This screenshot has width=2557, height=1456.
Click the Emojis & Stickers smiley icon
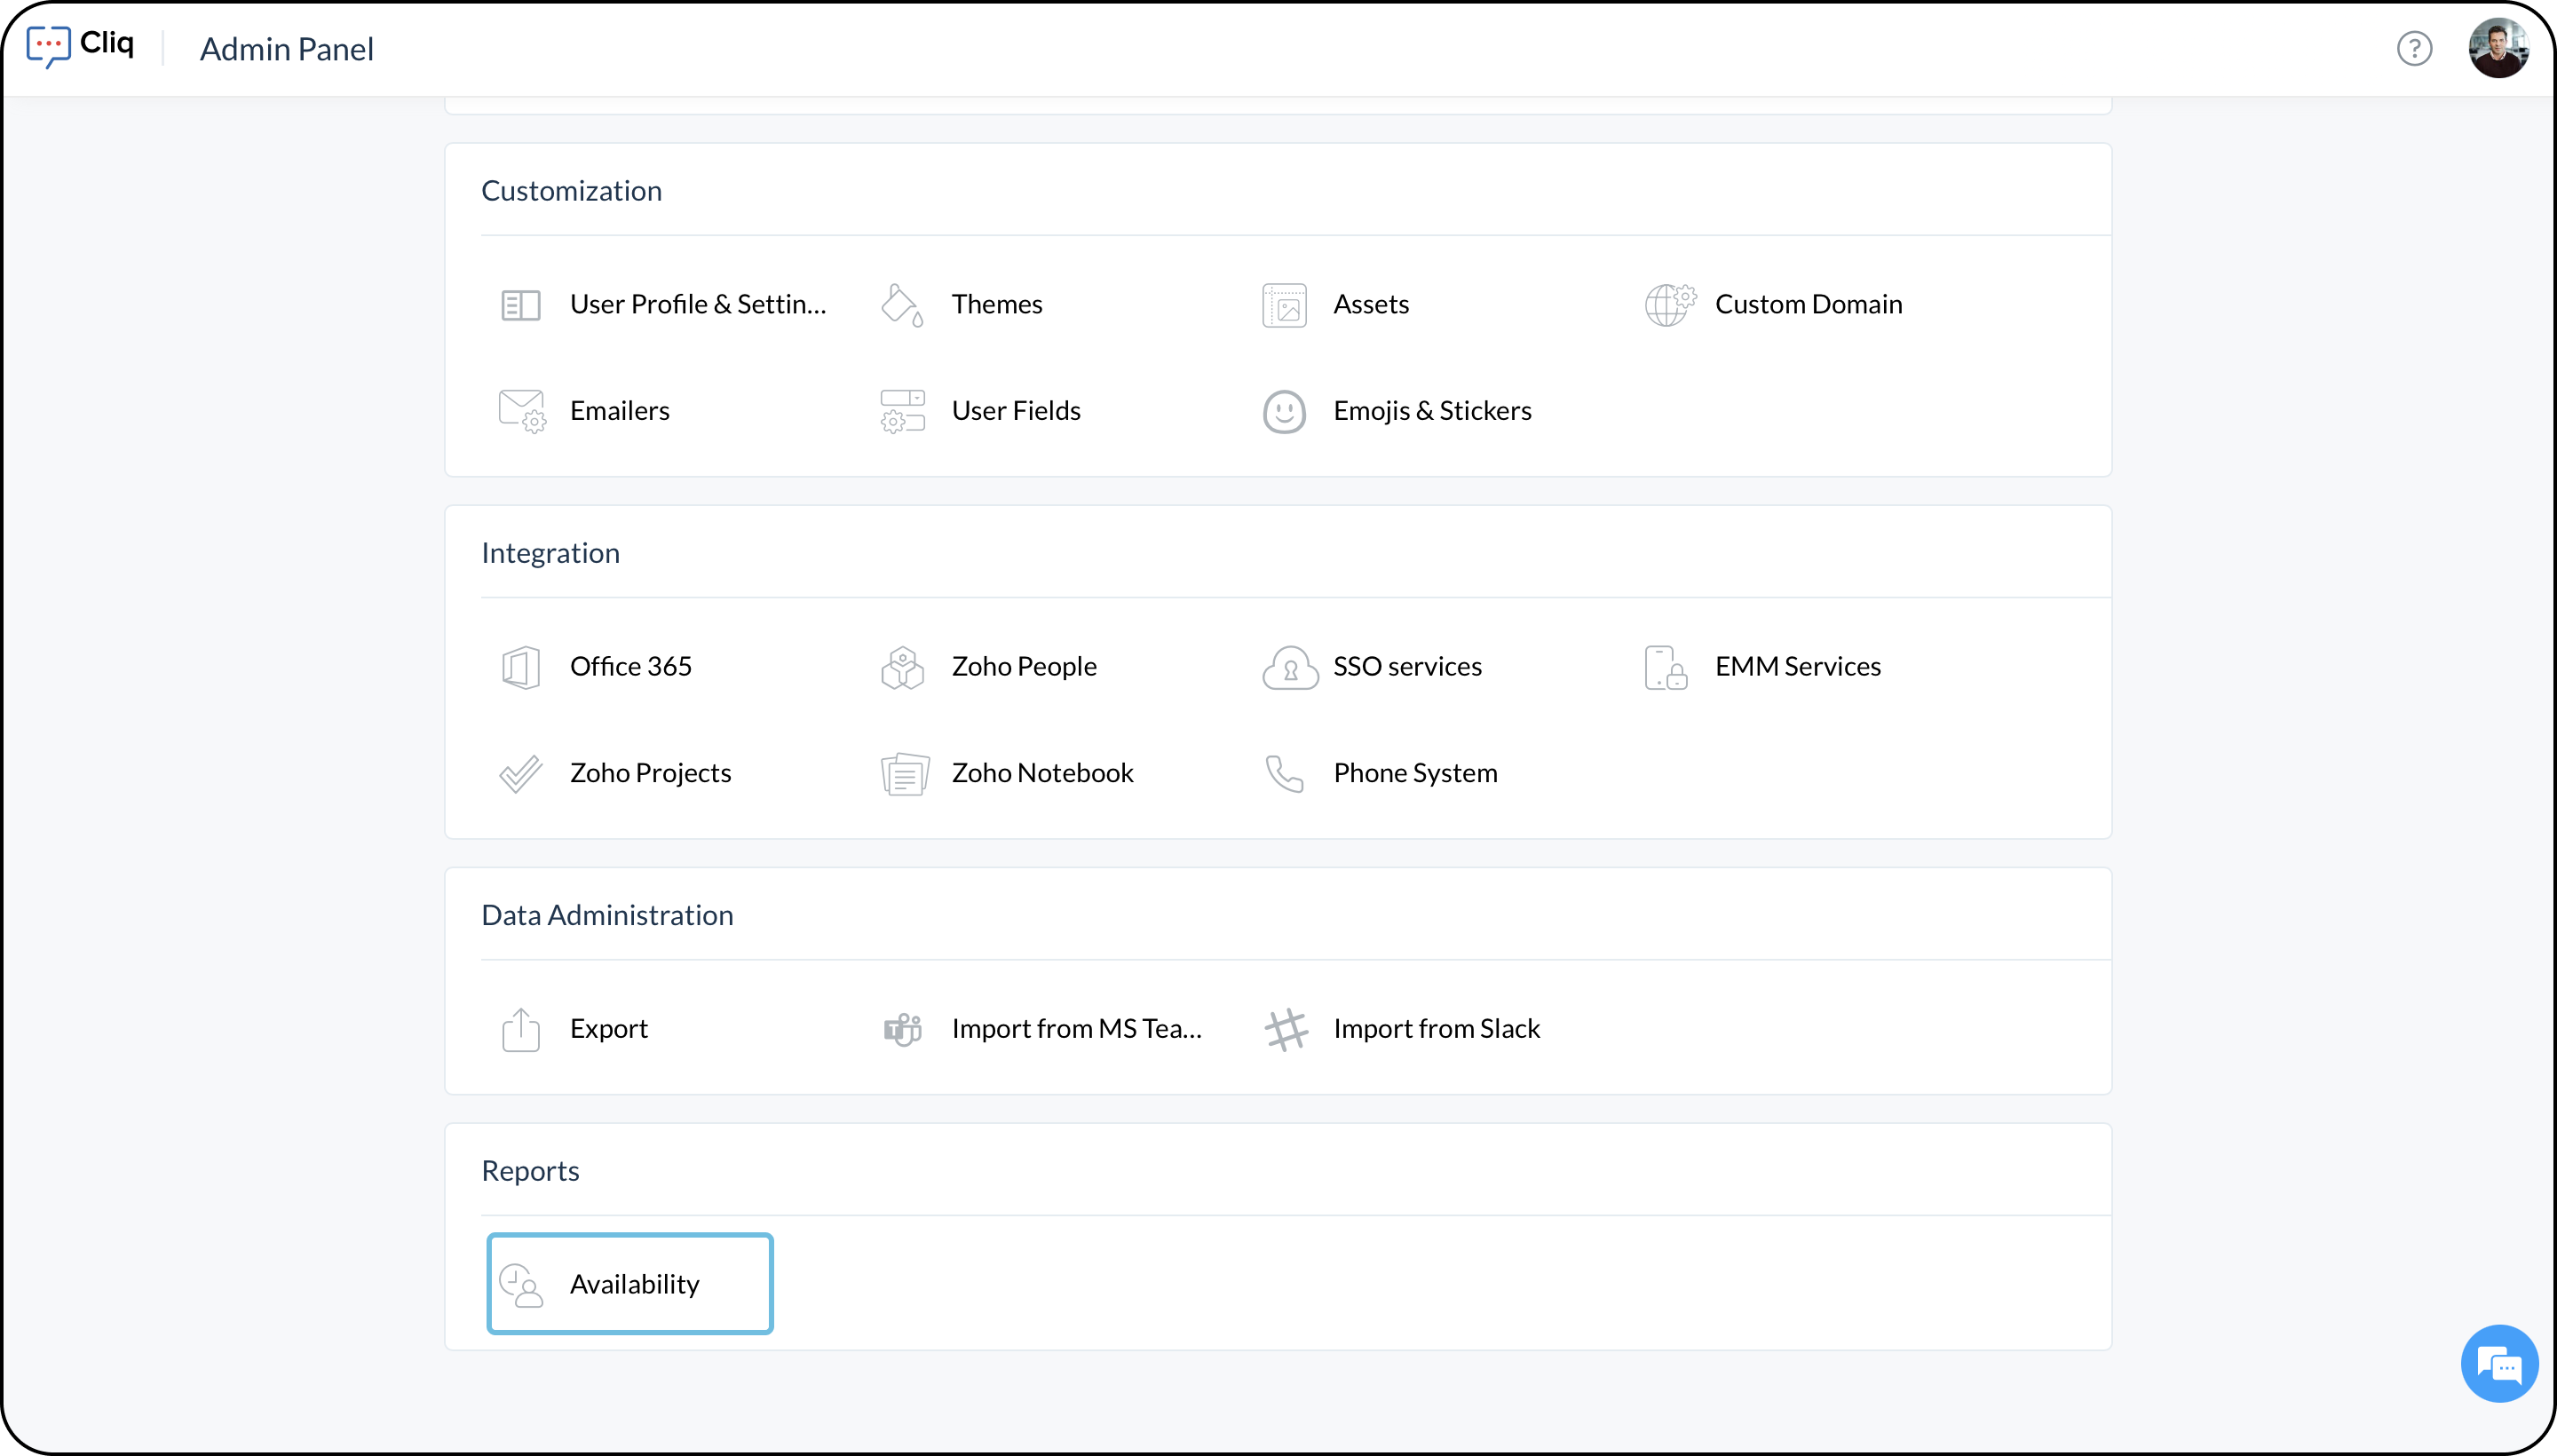click(1284, 411)
